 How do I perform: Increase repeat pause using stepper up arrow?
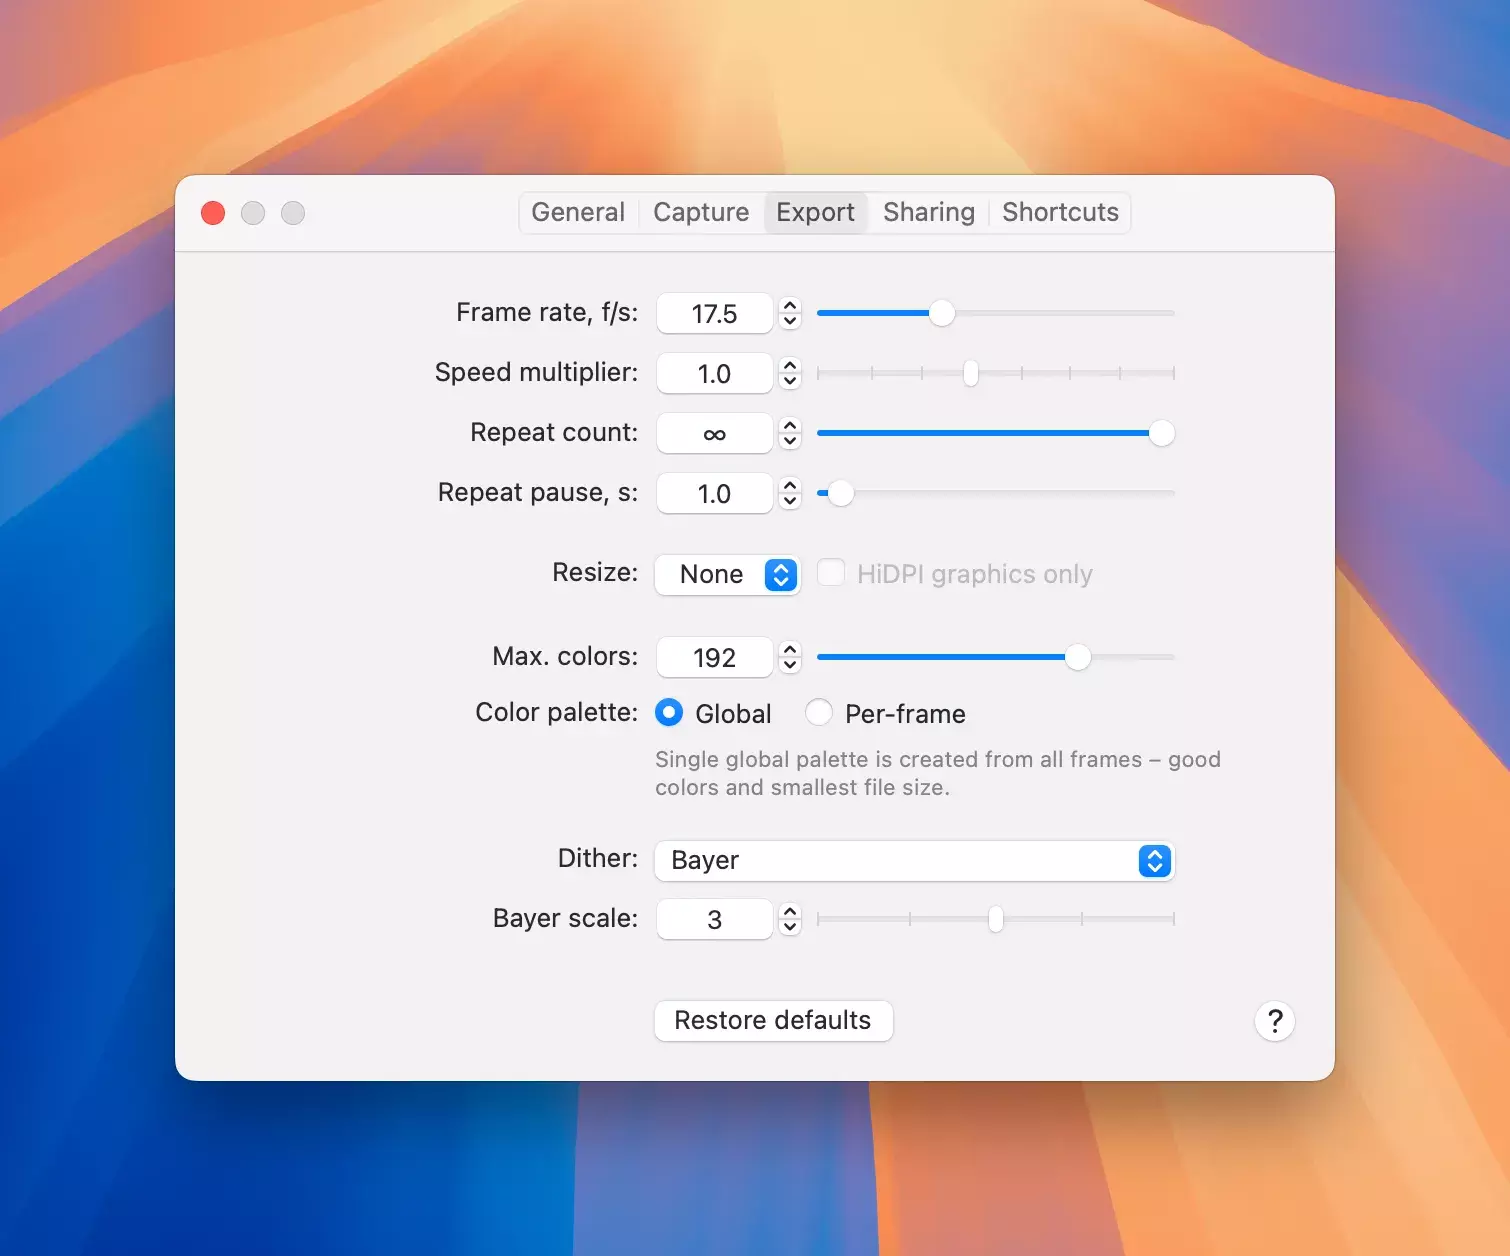[790, 486]
